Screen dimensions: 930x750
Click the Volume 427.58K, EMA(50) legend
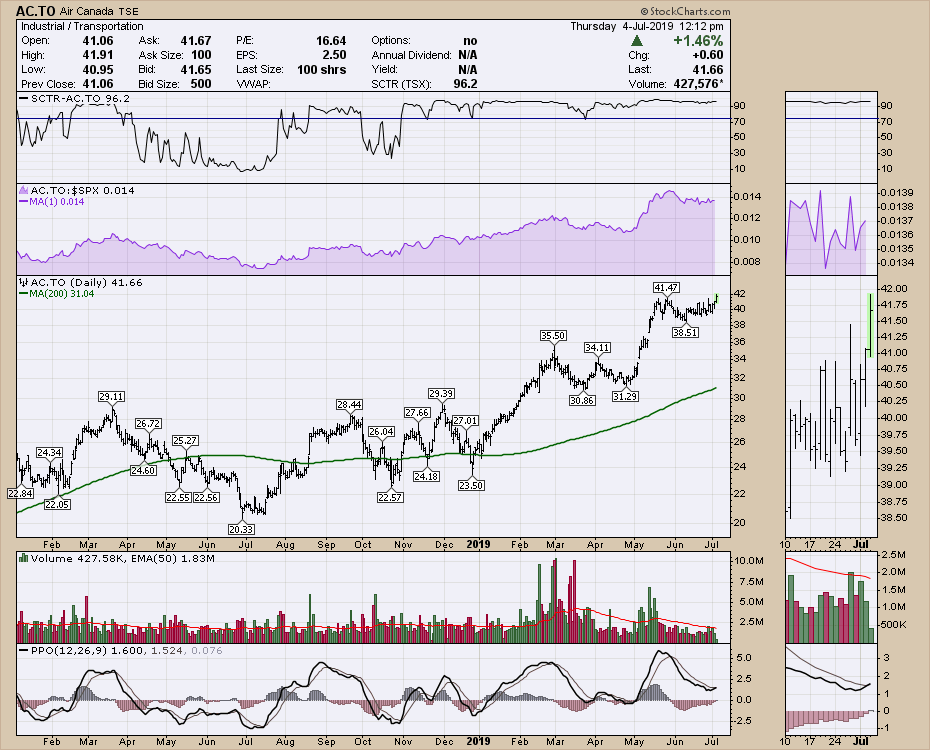117,558
